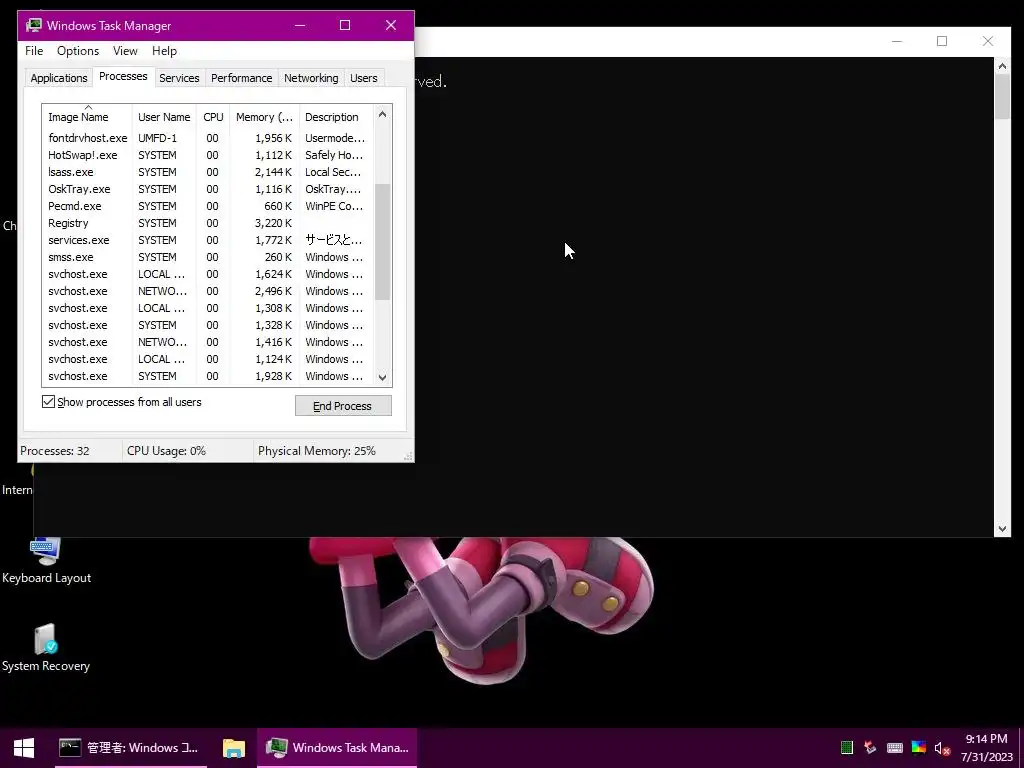Open the on-screen keyboard tray icon
Image resolution: width=1024 pixels, height=768 pixels.
pyautogui.click(x=895, y=748)
